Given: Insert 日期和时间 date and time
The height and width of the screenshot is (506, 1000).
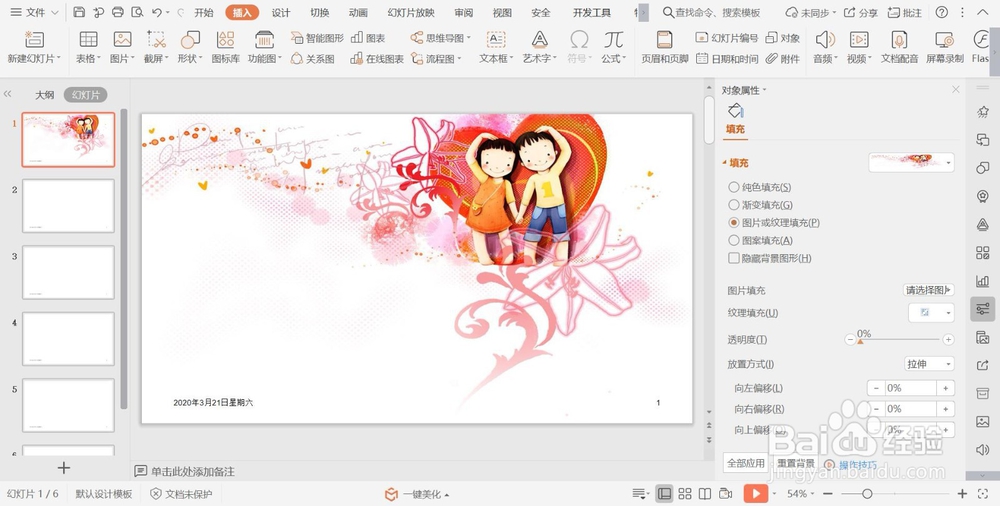Looking at the screenshot, I should tap(727, 59).
